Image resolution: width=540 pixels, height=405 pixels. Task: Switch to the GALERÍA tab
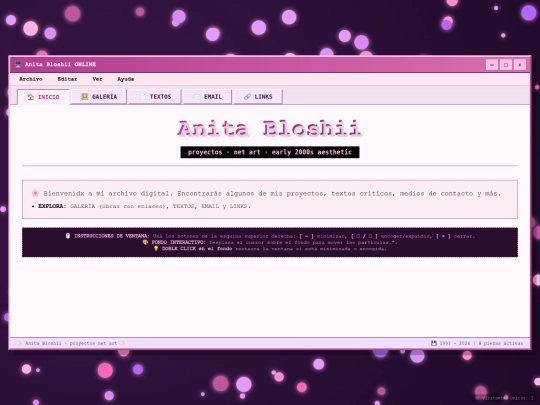point(99,96)
